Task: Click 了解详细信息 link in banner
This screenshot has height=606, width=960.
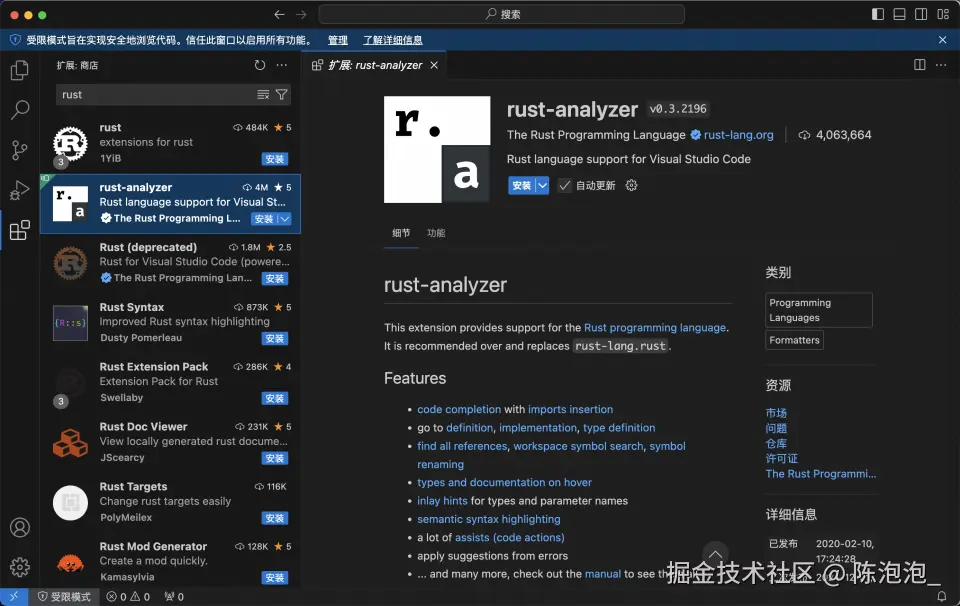Action: point(392,40)
